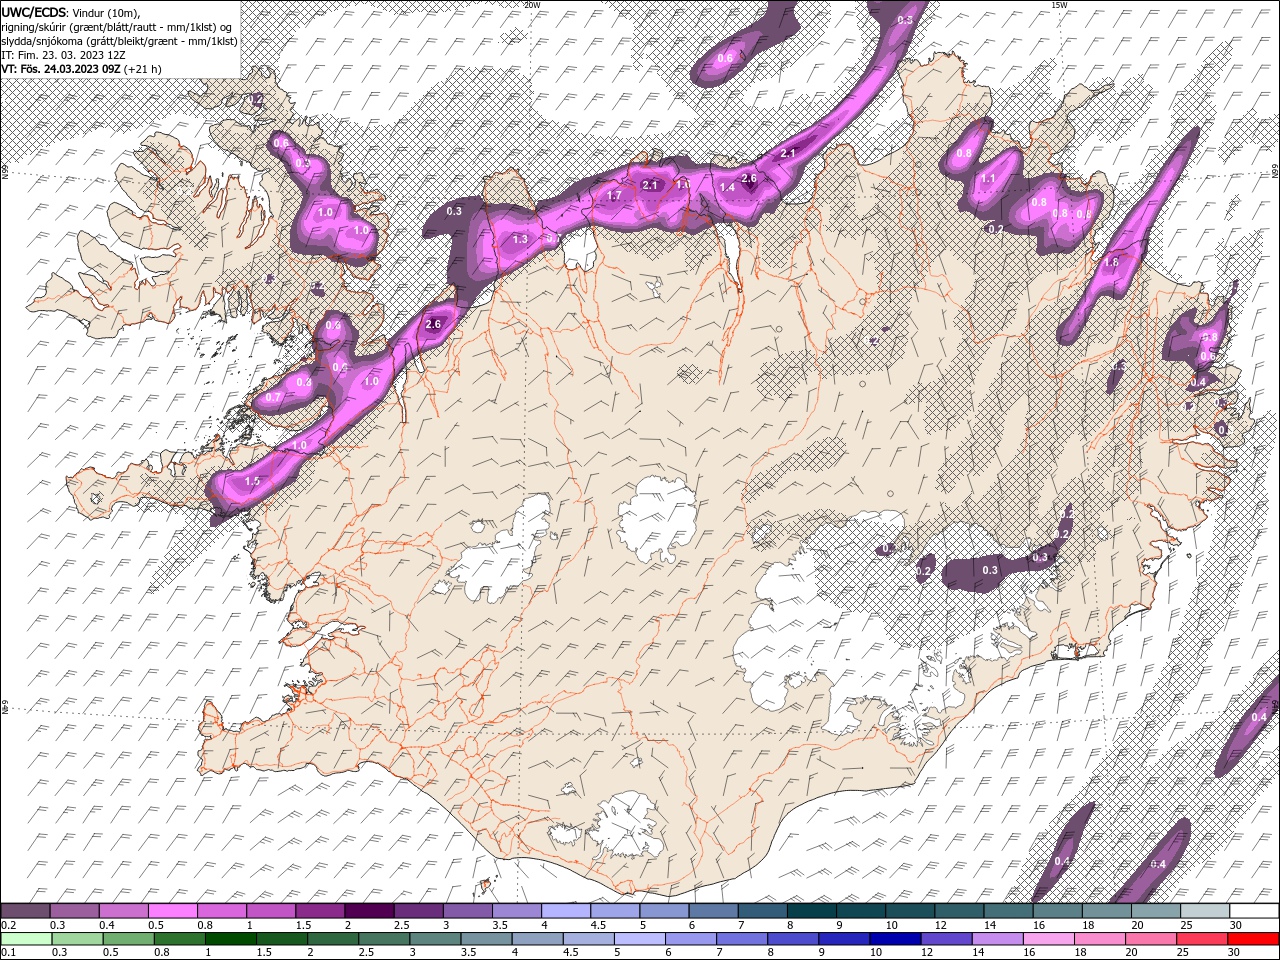The width and height of the screenshot is (1280, 960).
Task: Click the '0.1' rain legend value
Action: click(x=8, y=953)
